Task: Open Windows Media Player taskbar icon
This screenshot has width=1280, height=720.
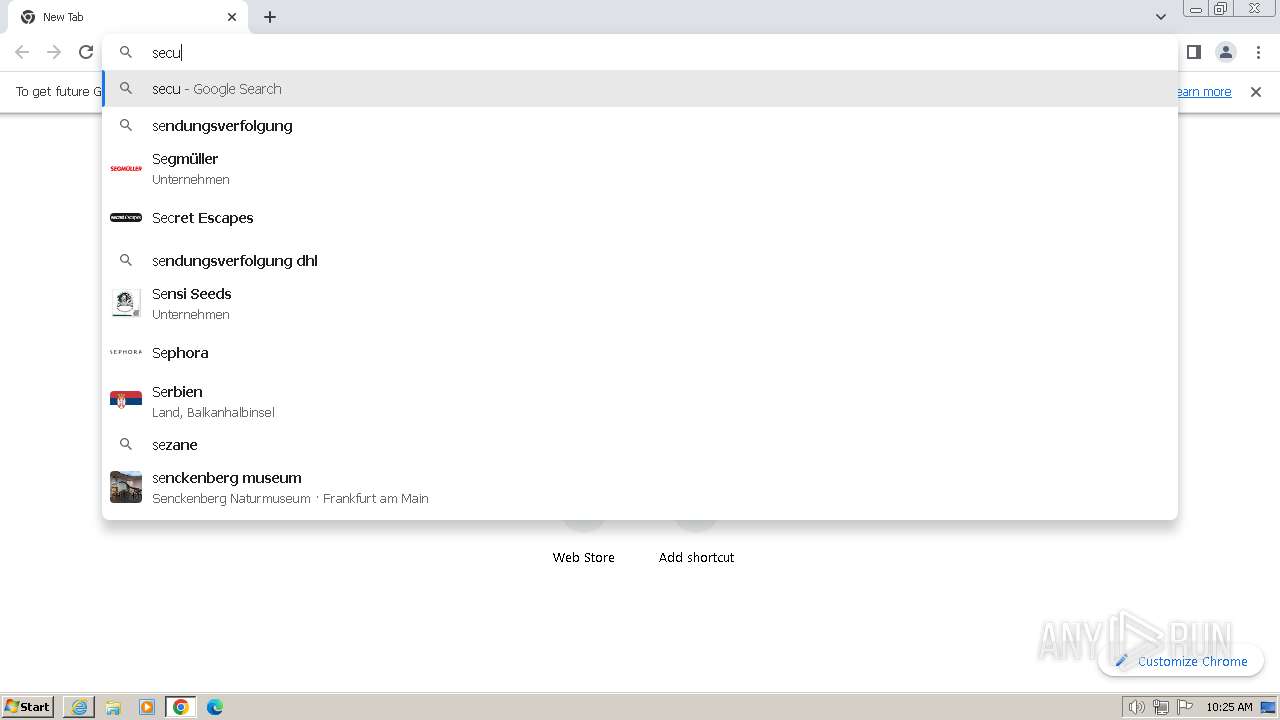Action: coord(147,707)
